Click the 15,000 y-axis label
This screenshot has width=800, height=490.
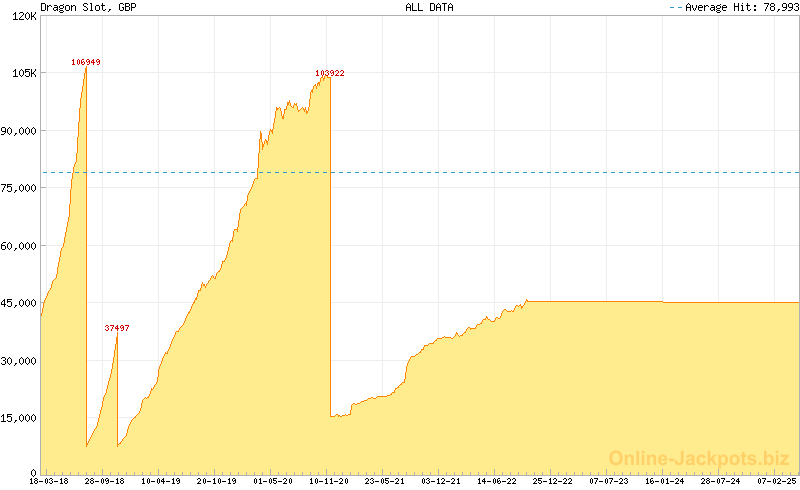[19, 418]
